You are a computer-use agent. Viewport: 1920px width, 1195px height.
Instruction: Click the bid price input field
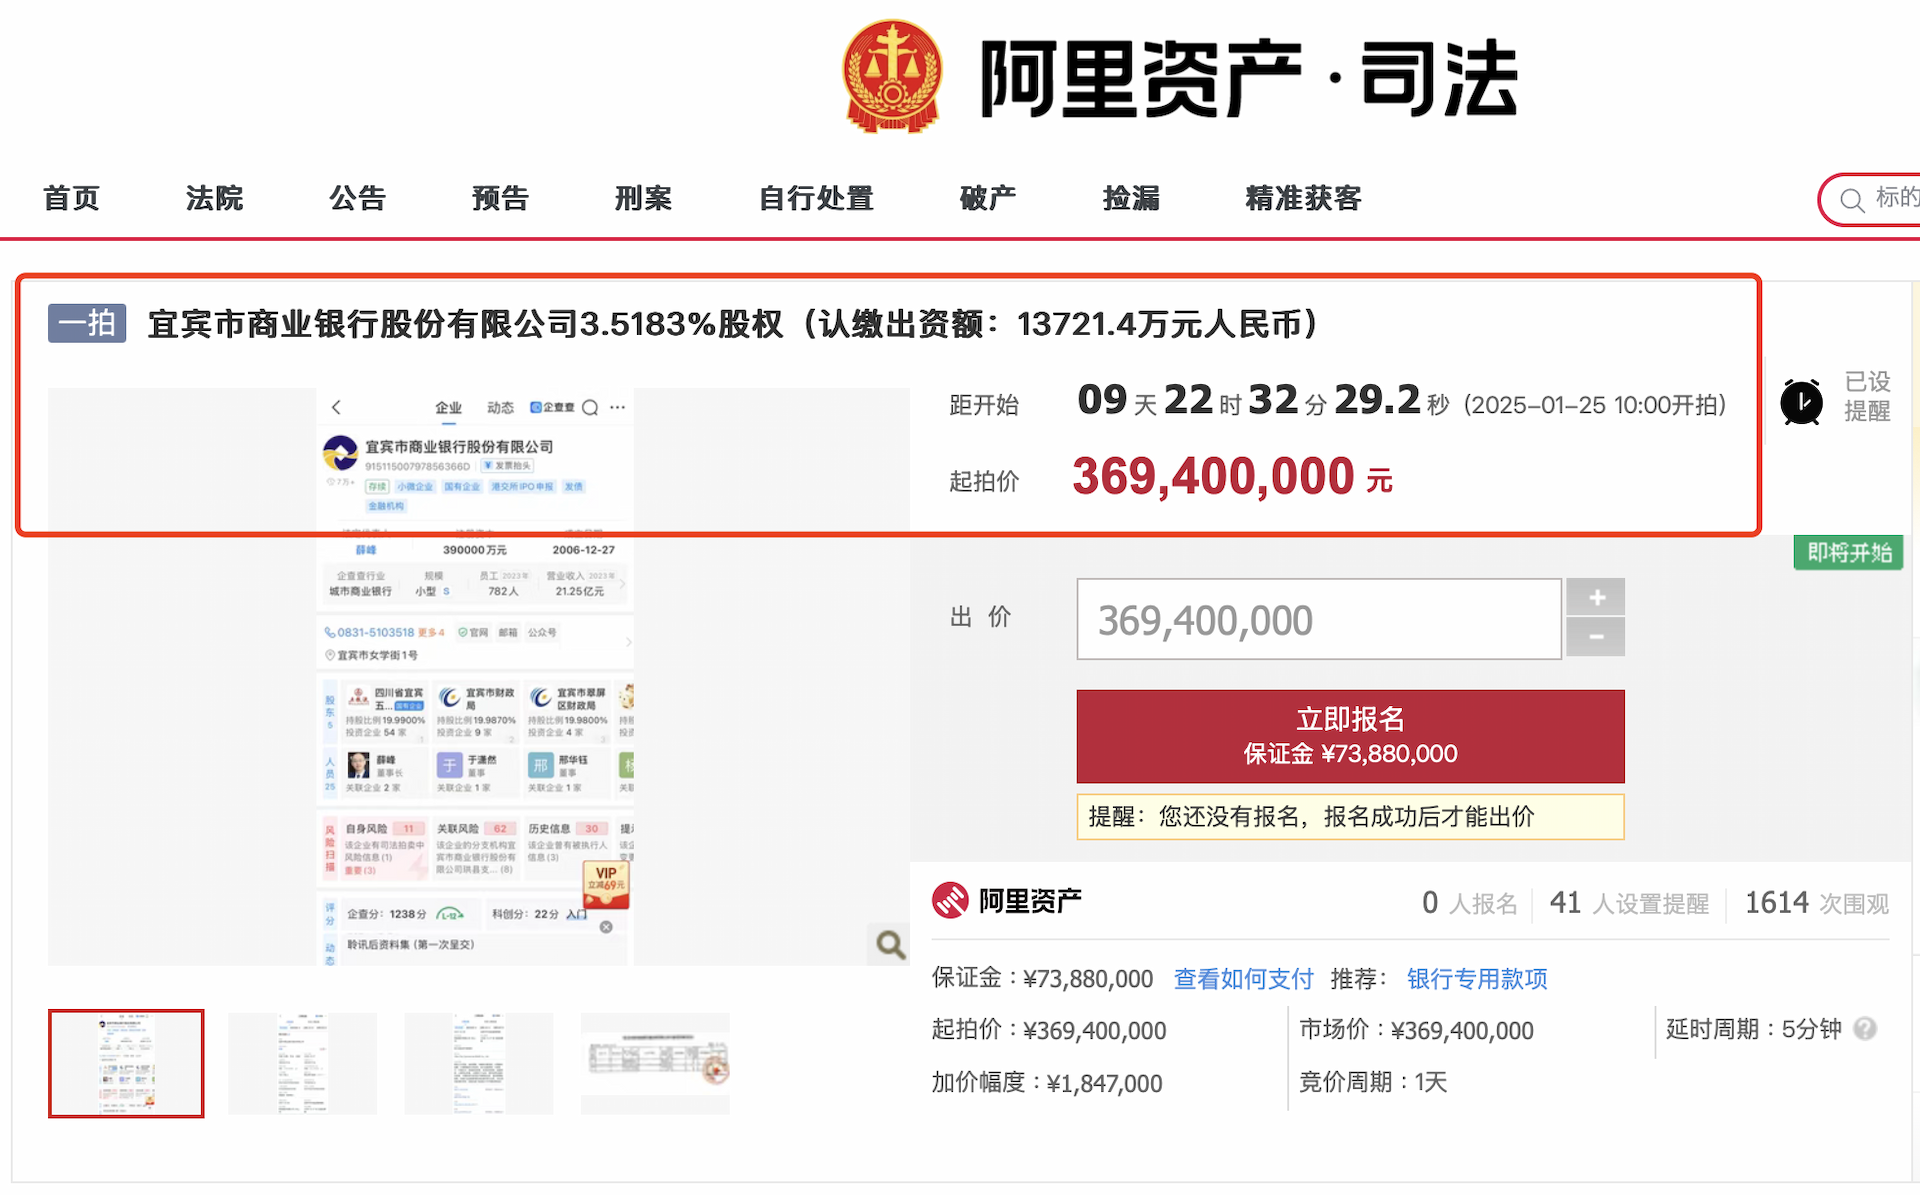tap(1318, 620)
